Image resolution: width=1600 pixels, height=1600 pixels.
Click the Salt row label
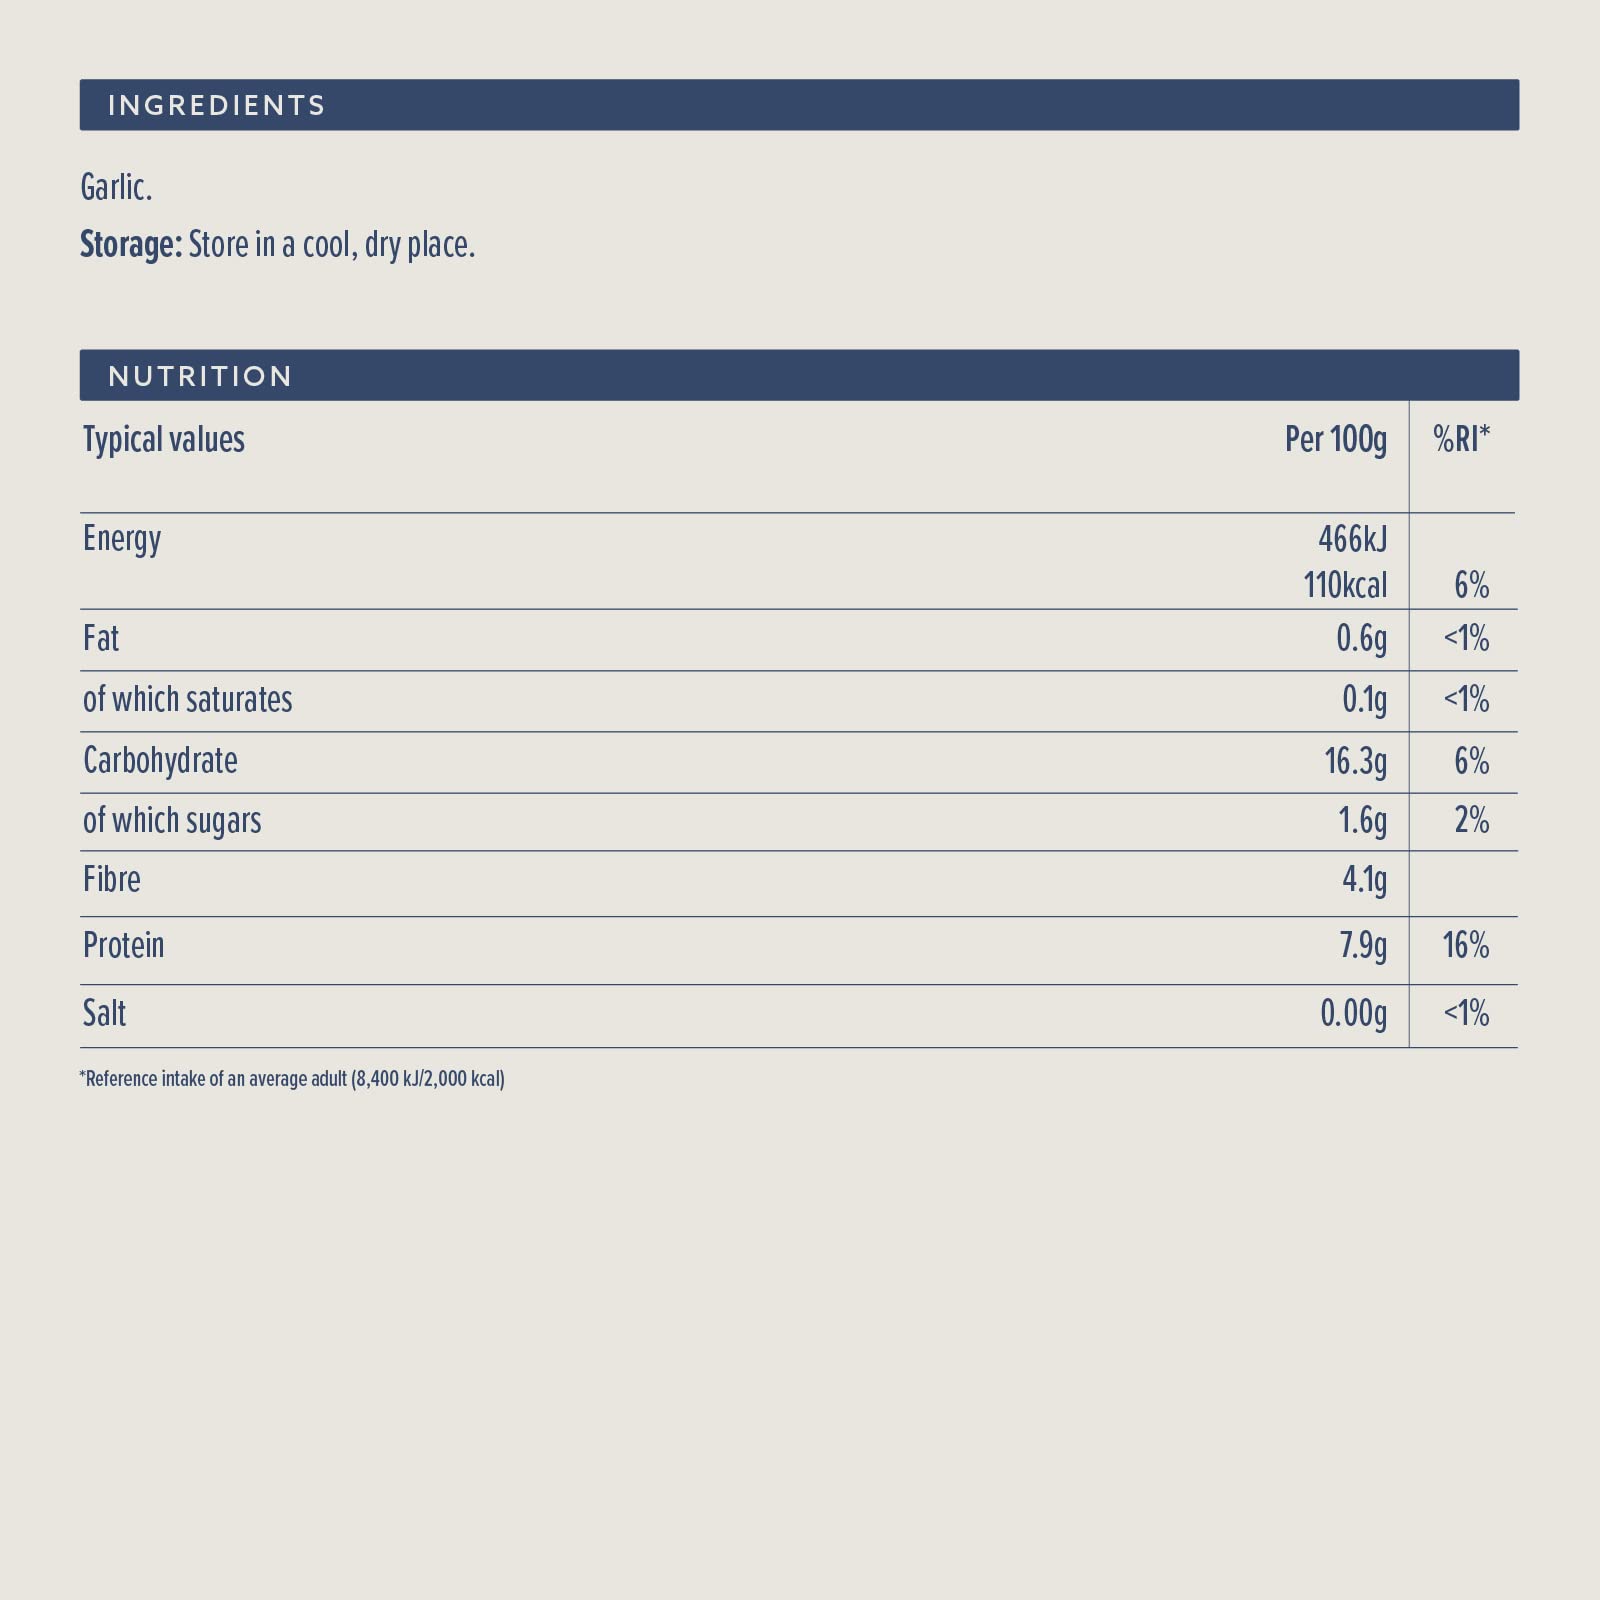click(105, 1013)
